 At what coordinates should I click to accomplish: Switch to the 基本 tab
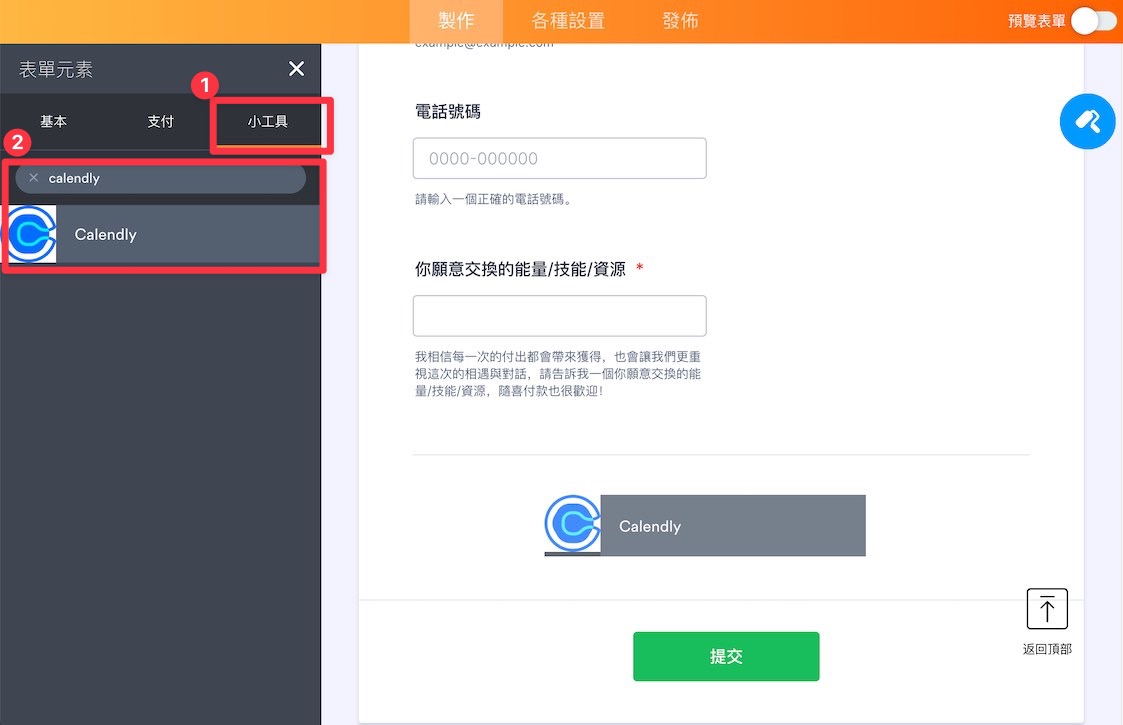tap(54, 121)
